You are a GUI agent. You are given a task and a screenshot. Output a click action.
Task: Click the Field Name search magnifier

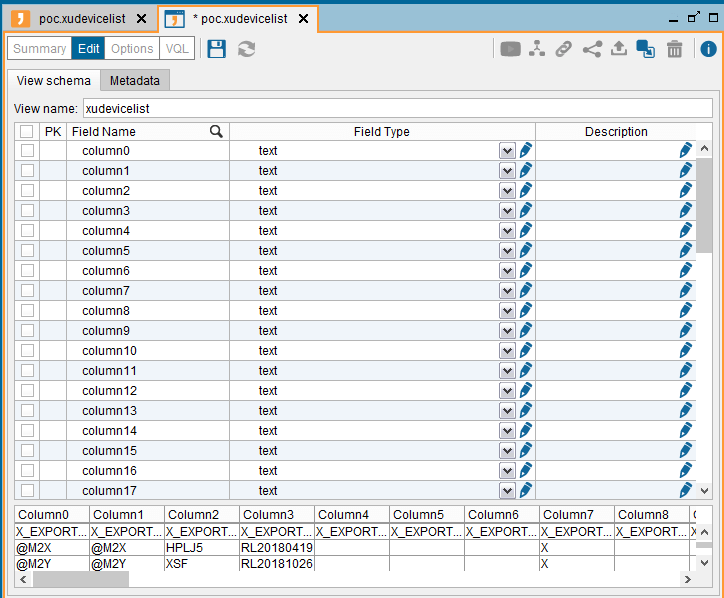click(216, 132)
